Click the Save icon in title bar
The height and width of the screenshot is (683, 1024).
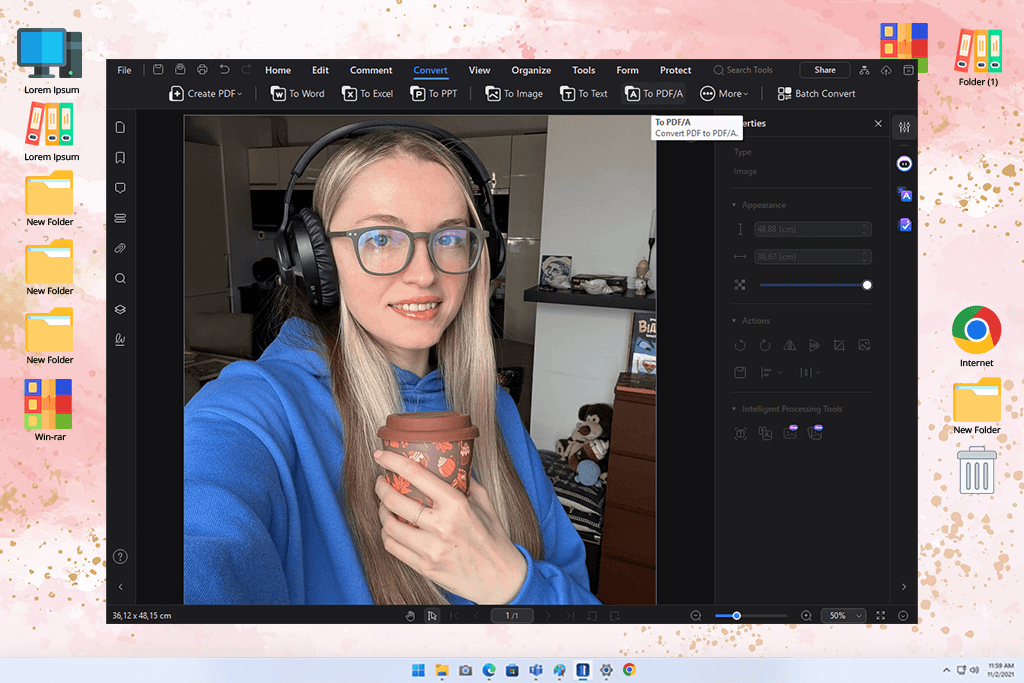(158, 69)
